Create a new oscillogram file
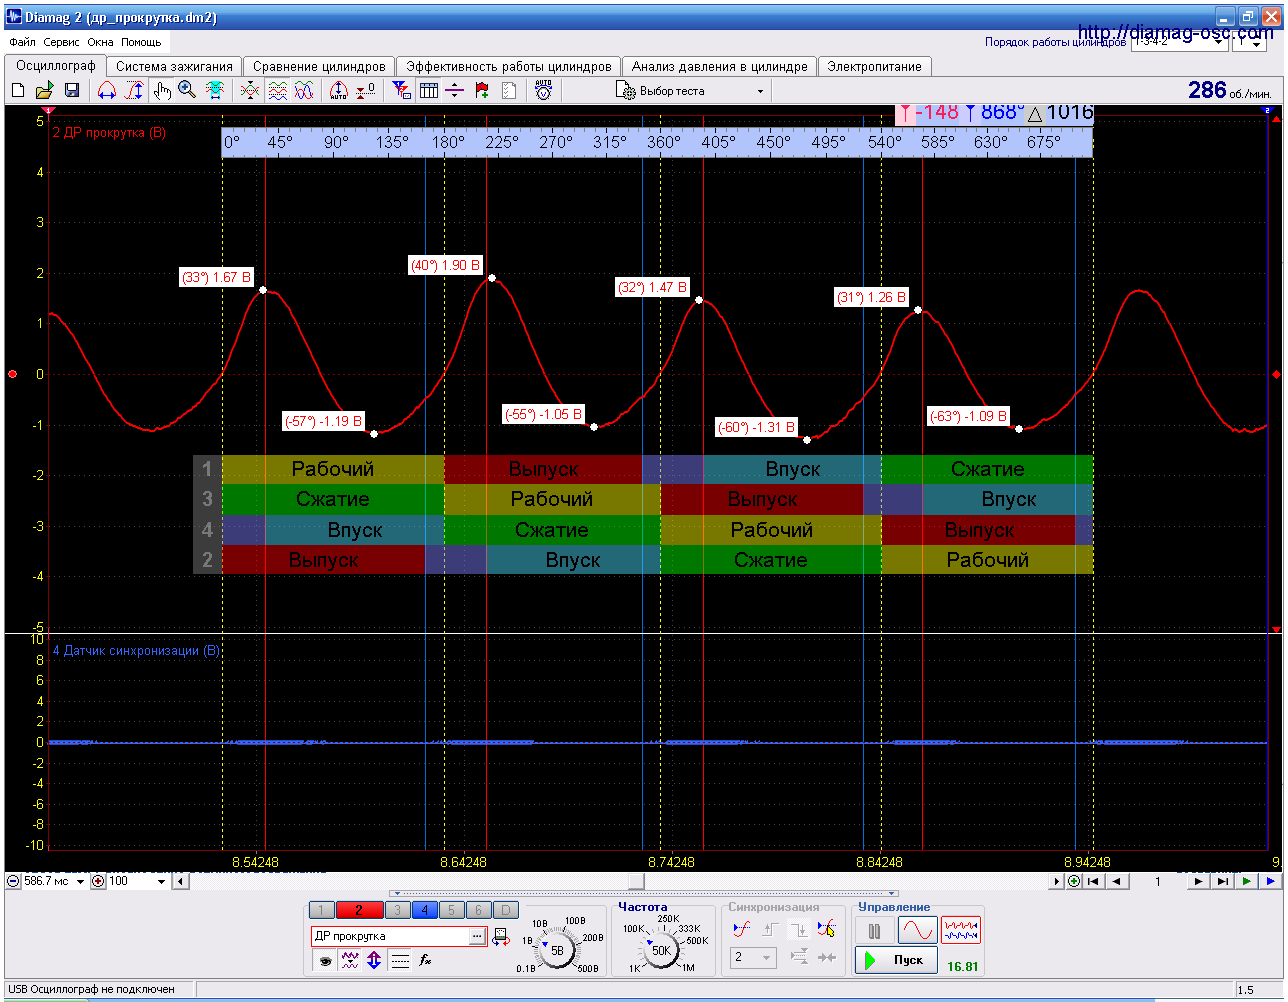The image size is (1288, 1002). [18, 91]
